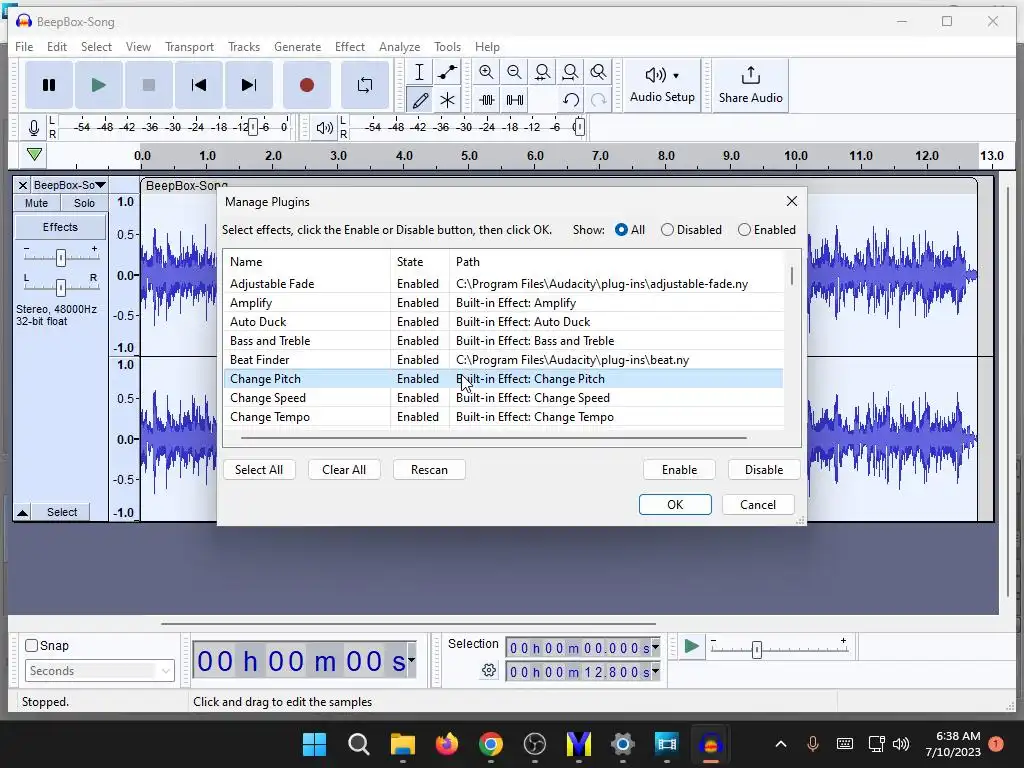Image resolution: width=1024 pixels, height=768 pixels.
Task: Click Fit Selection to Width icon
Action: click(x=542, y=72)
